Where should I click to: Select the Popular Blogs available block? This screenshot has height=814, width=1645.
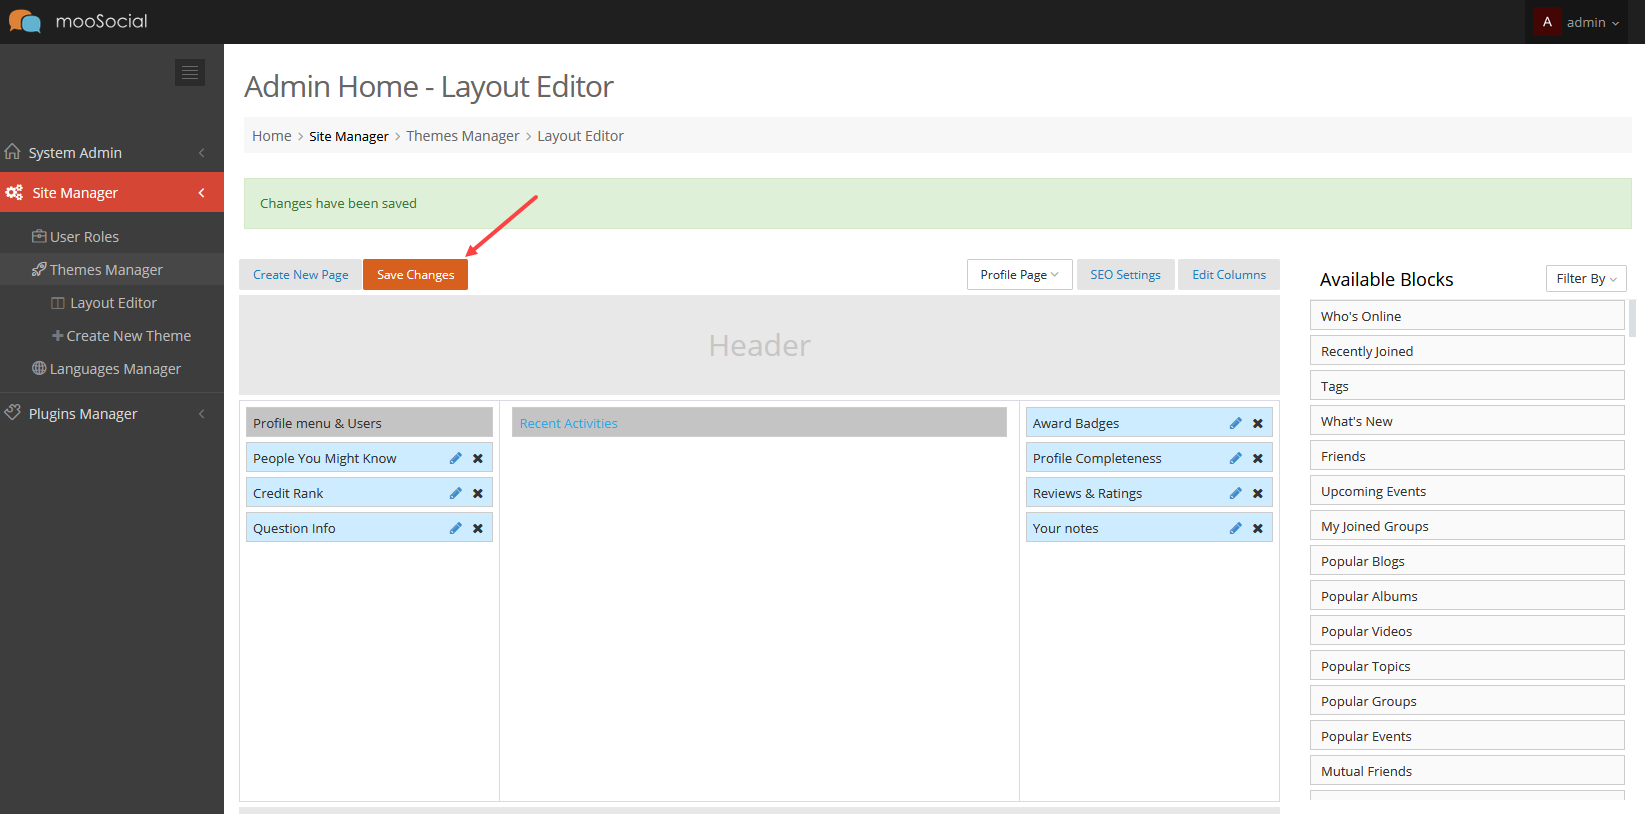(1467, 561)
